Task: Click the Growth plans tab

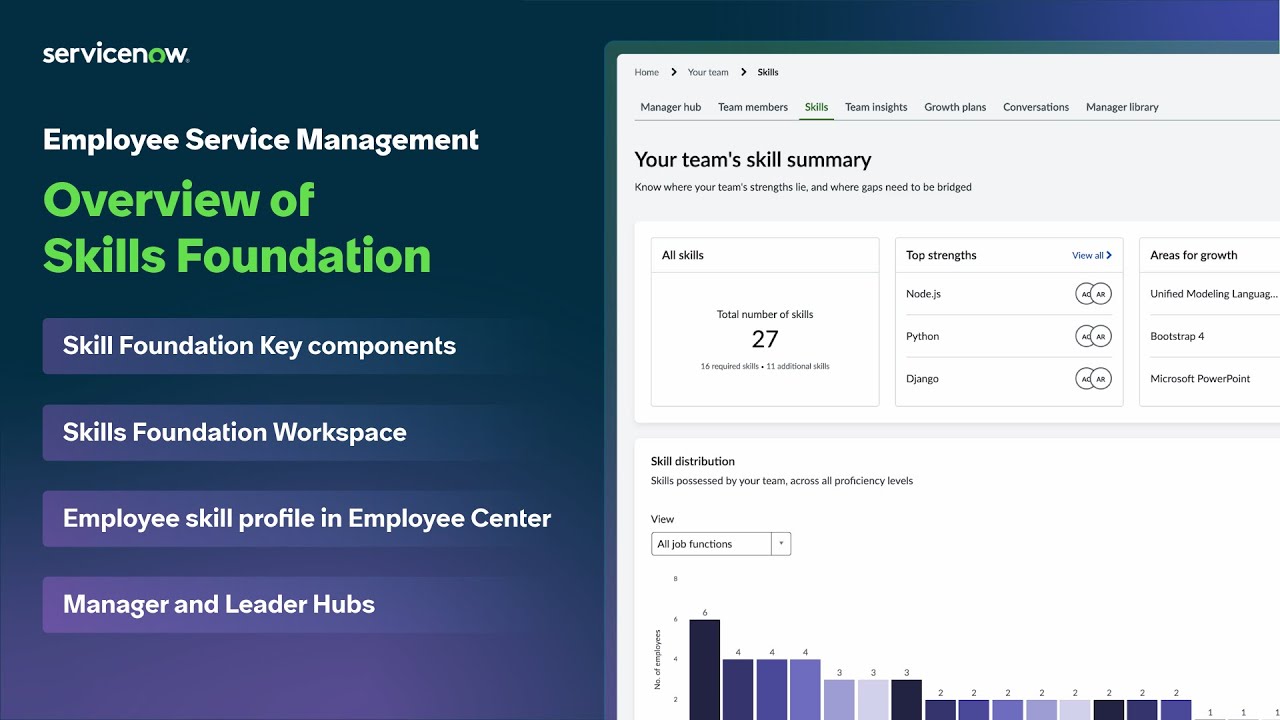Action: tap(954, 107)
